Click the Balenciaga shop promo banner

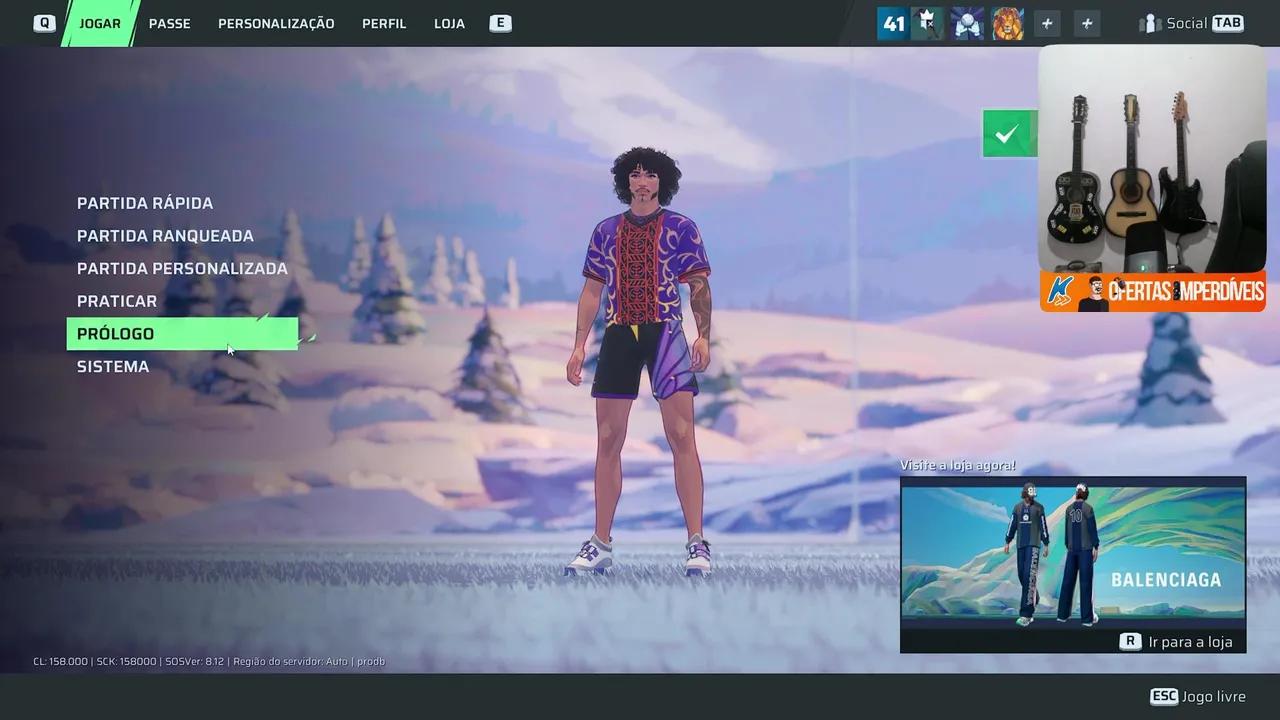1073,555
